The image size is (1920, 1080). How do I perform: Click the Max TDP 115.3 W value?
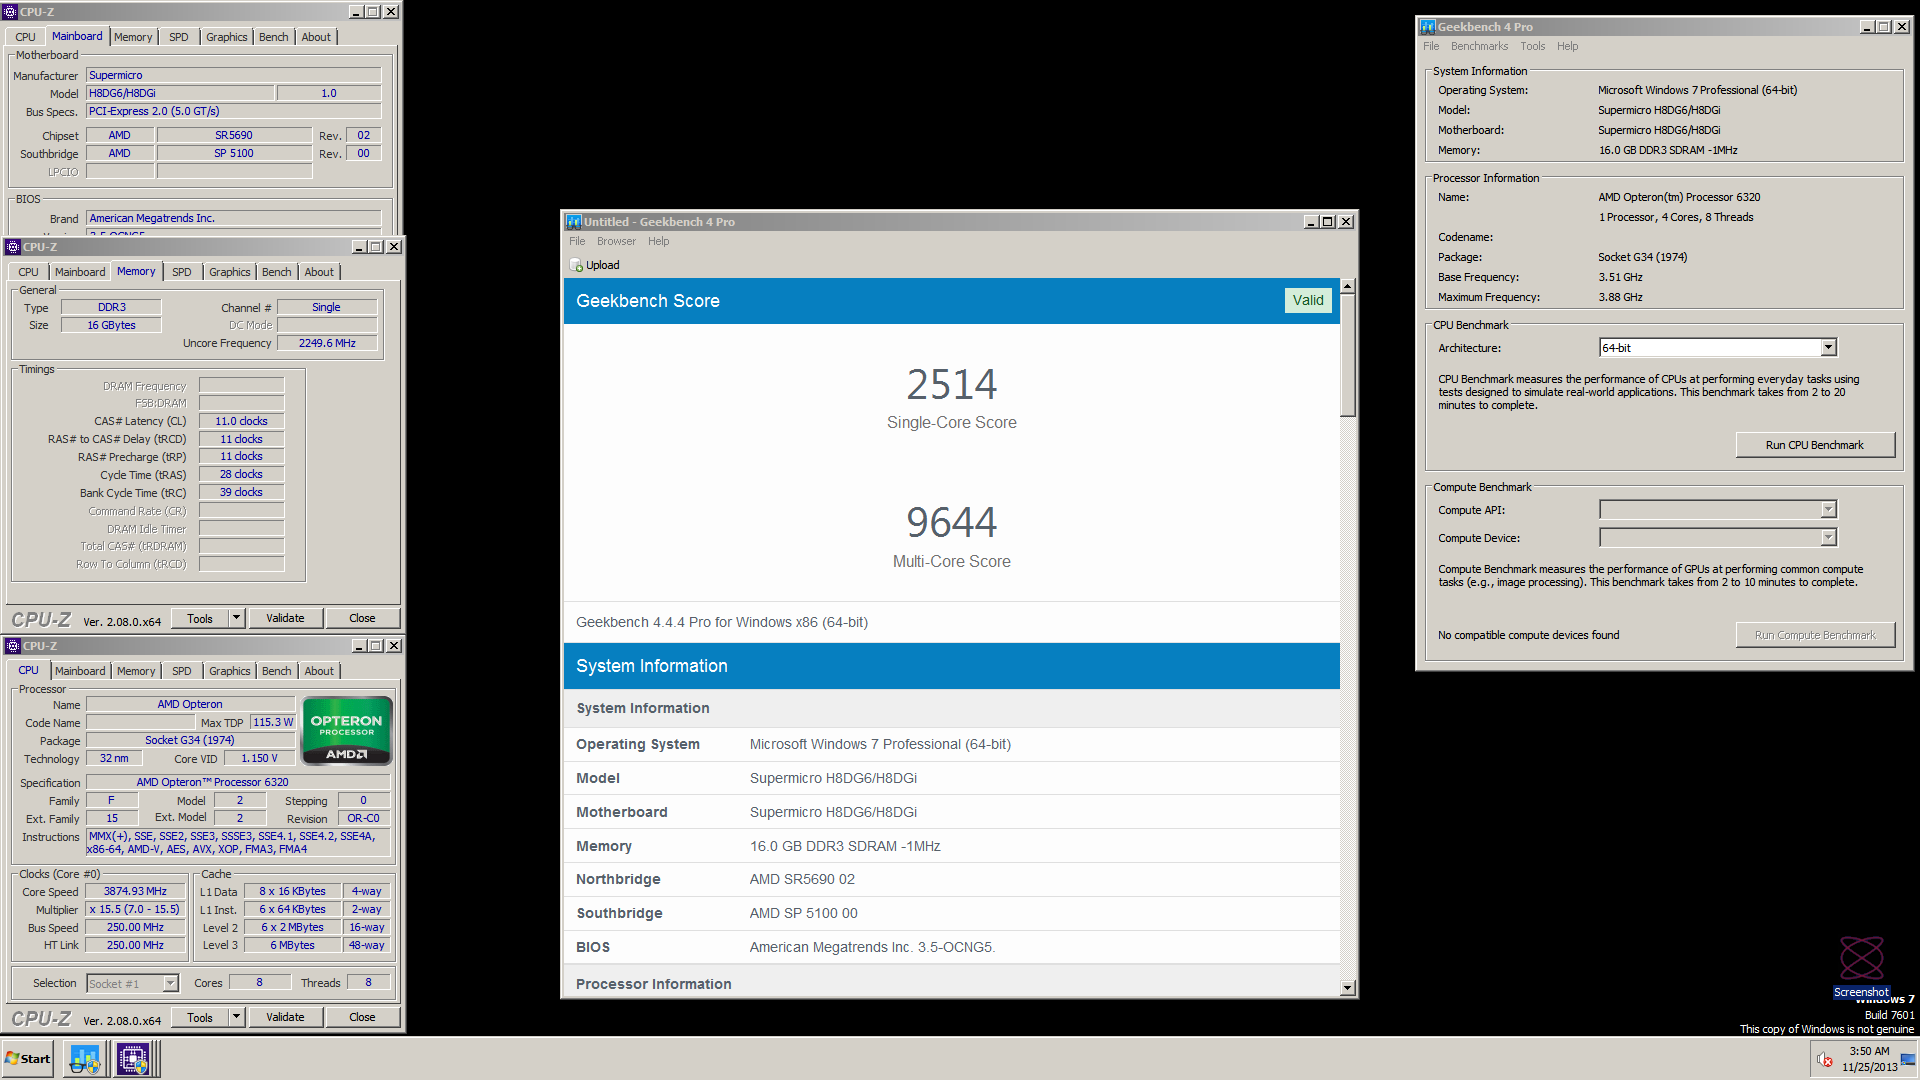pos(273,722)
